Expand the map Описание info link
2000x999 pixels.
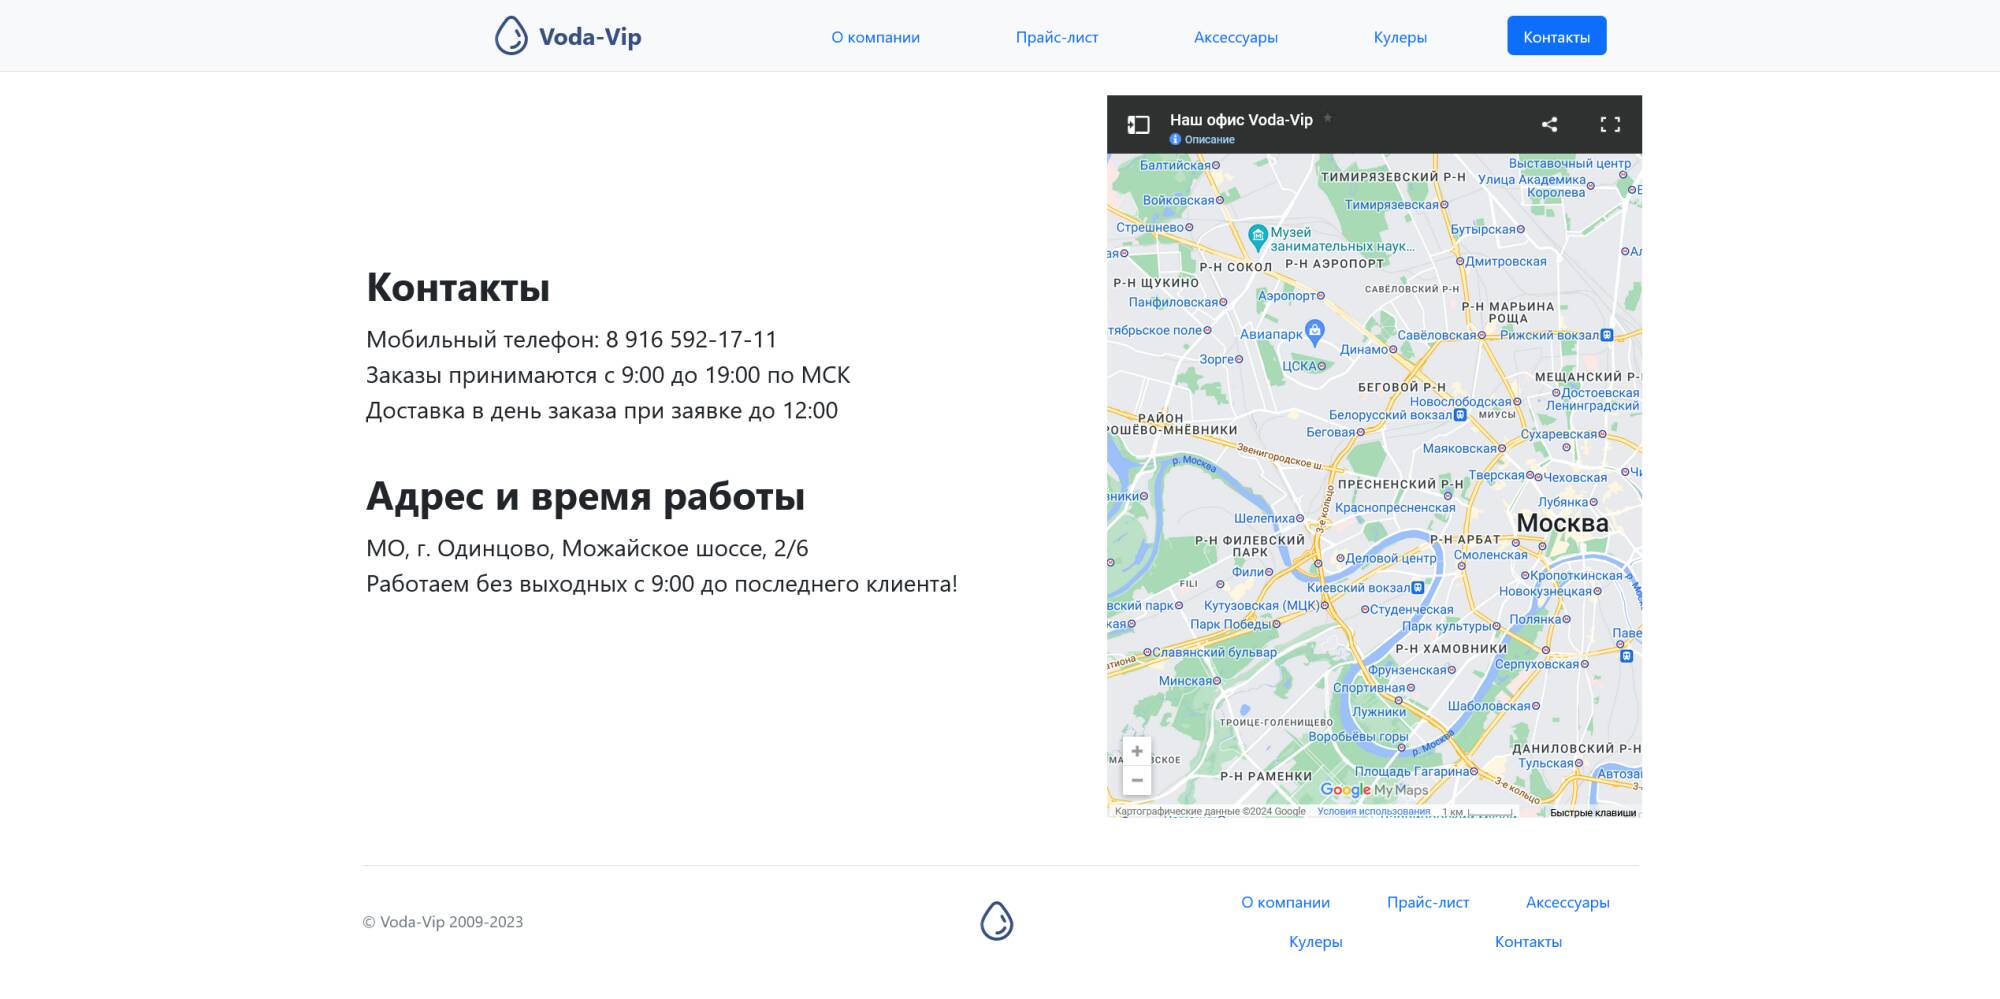pos(1203,140)
